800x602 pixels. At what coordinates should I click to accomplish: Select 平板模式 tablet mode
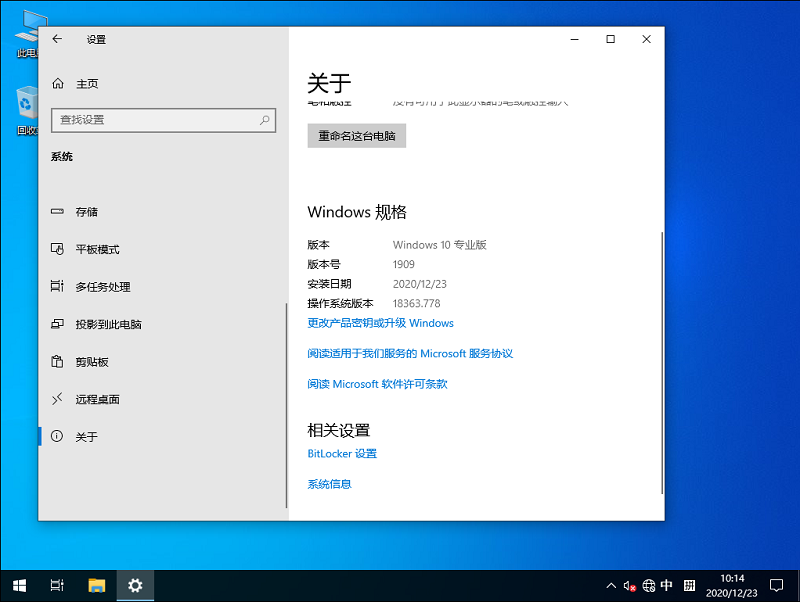pos(97,249)
